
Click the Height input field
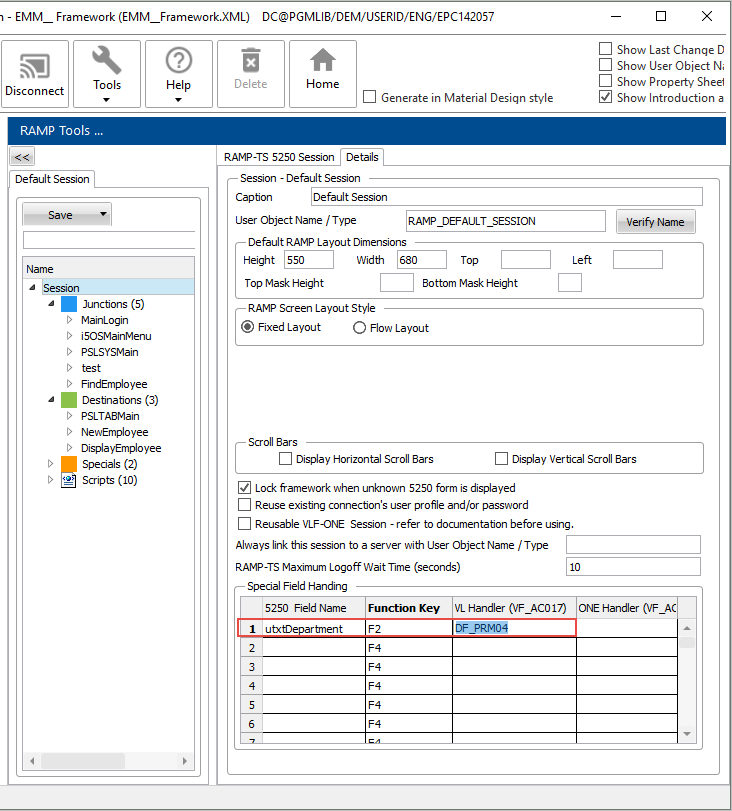click(x=309, y=260)
